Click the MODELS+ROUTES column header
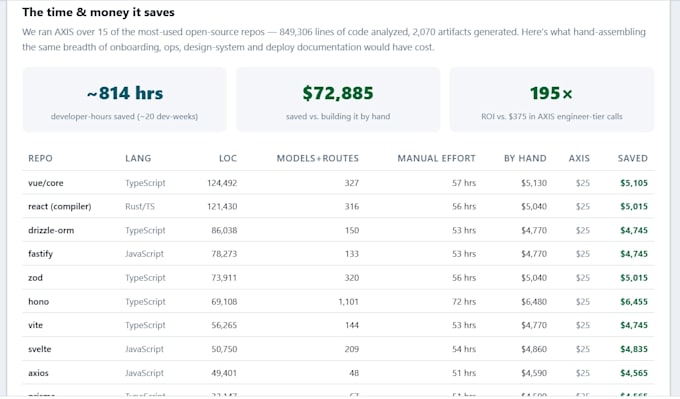The image size is (680, 399). pyautogui.click(x=318, y=158)
